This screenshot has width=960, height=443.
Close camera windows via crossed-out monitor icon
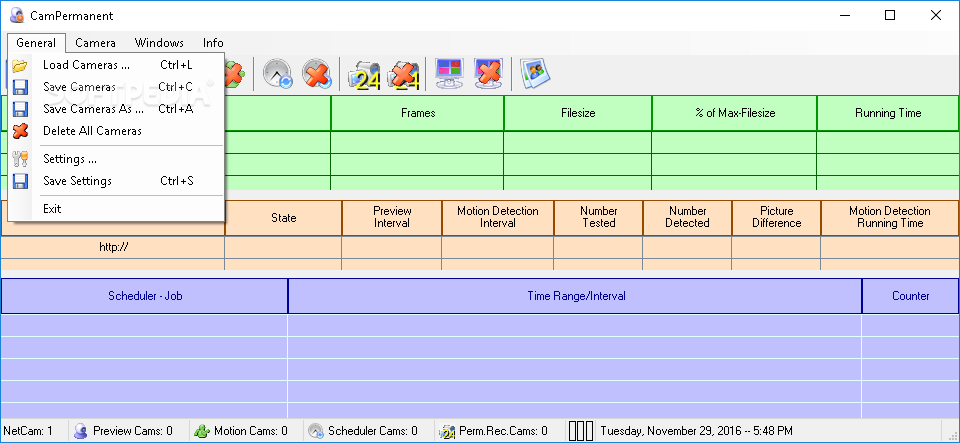(488, 74)
